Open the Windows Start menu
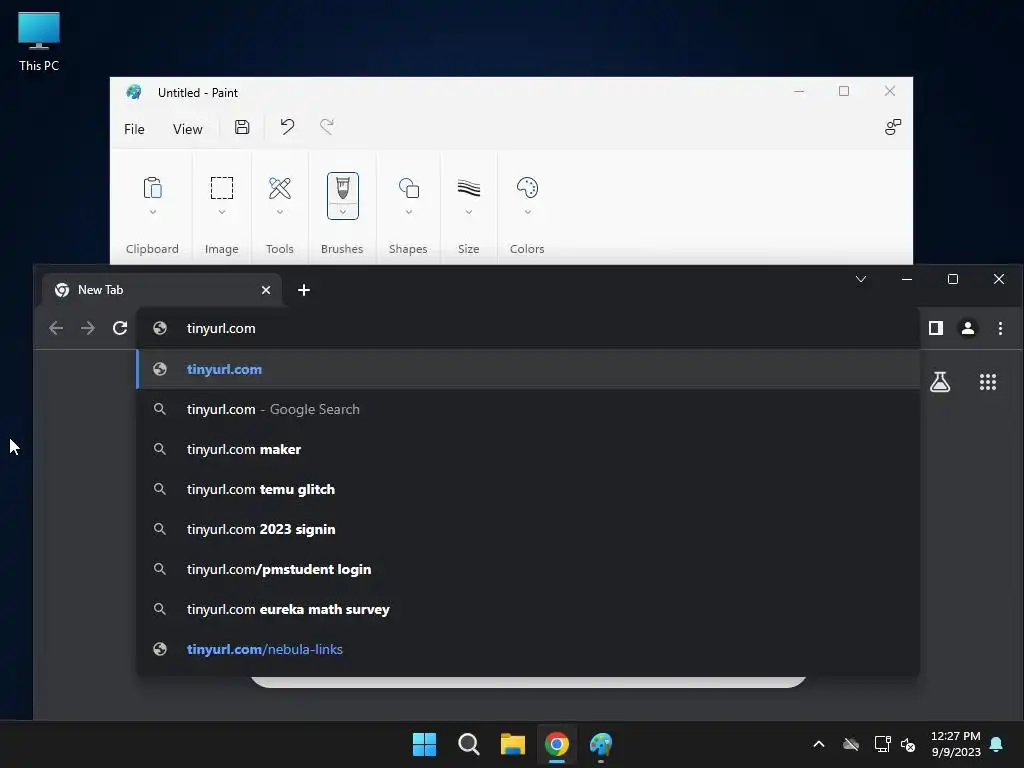 [x=424, y=744]
